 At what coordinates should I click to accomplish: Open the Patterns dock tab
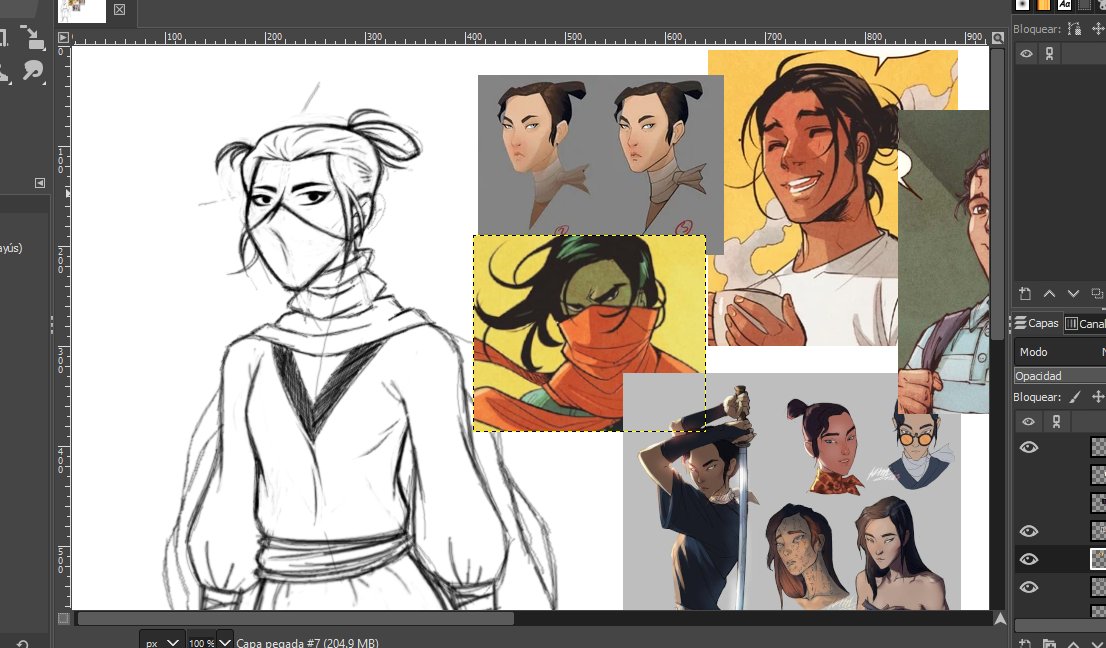click(1043, 4)
